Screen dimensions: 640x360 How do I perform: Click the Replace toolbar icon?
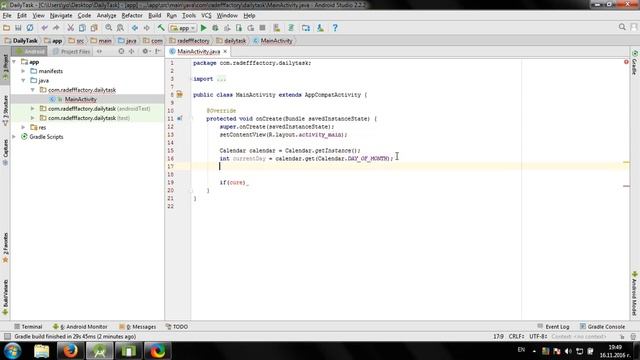[120, 28]
